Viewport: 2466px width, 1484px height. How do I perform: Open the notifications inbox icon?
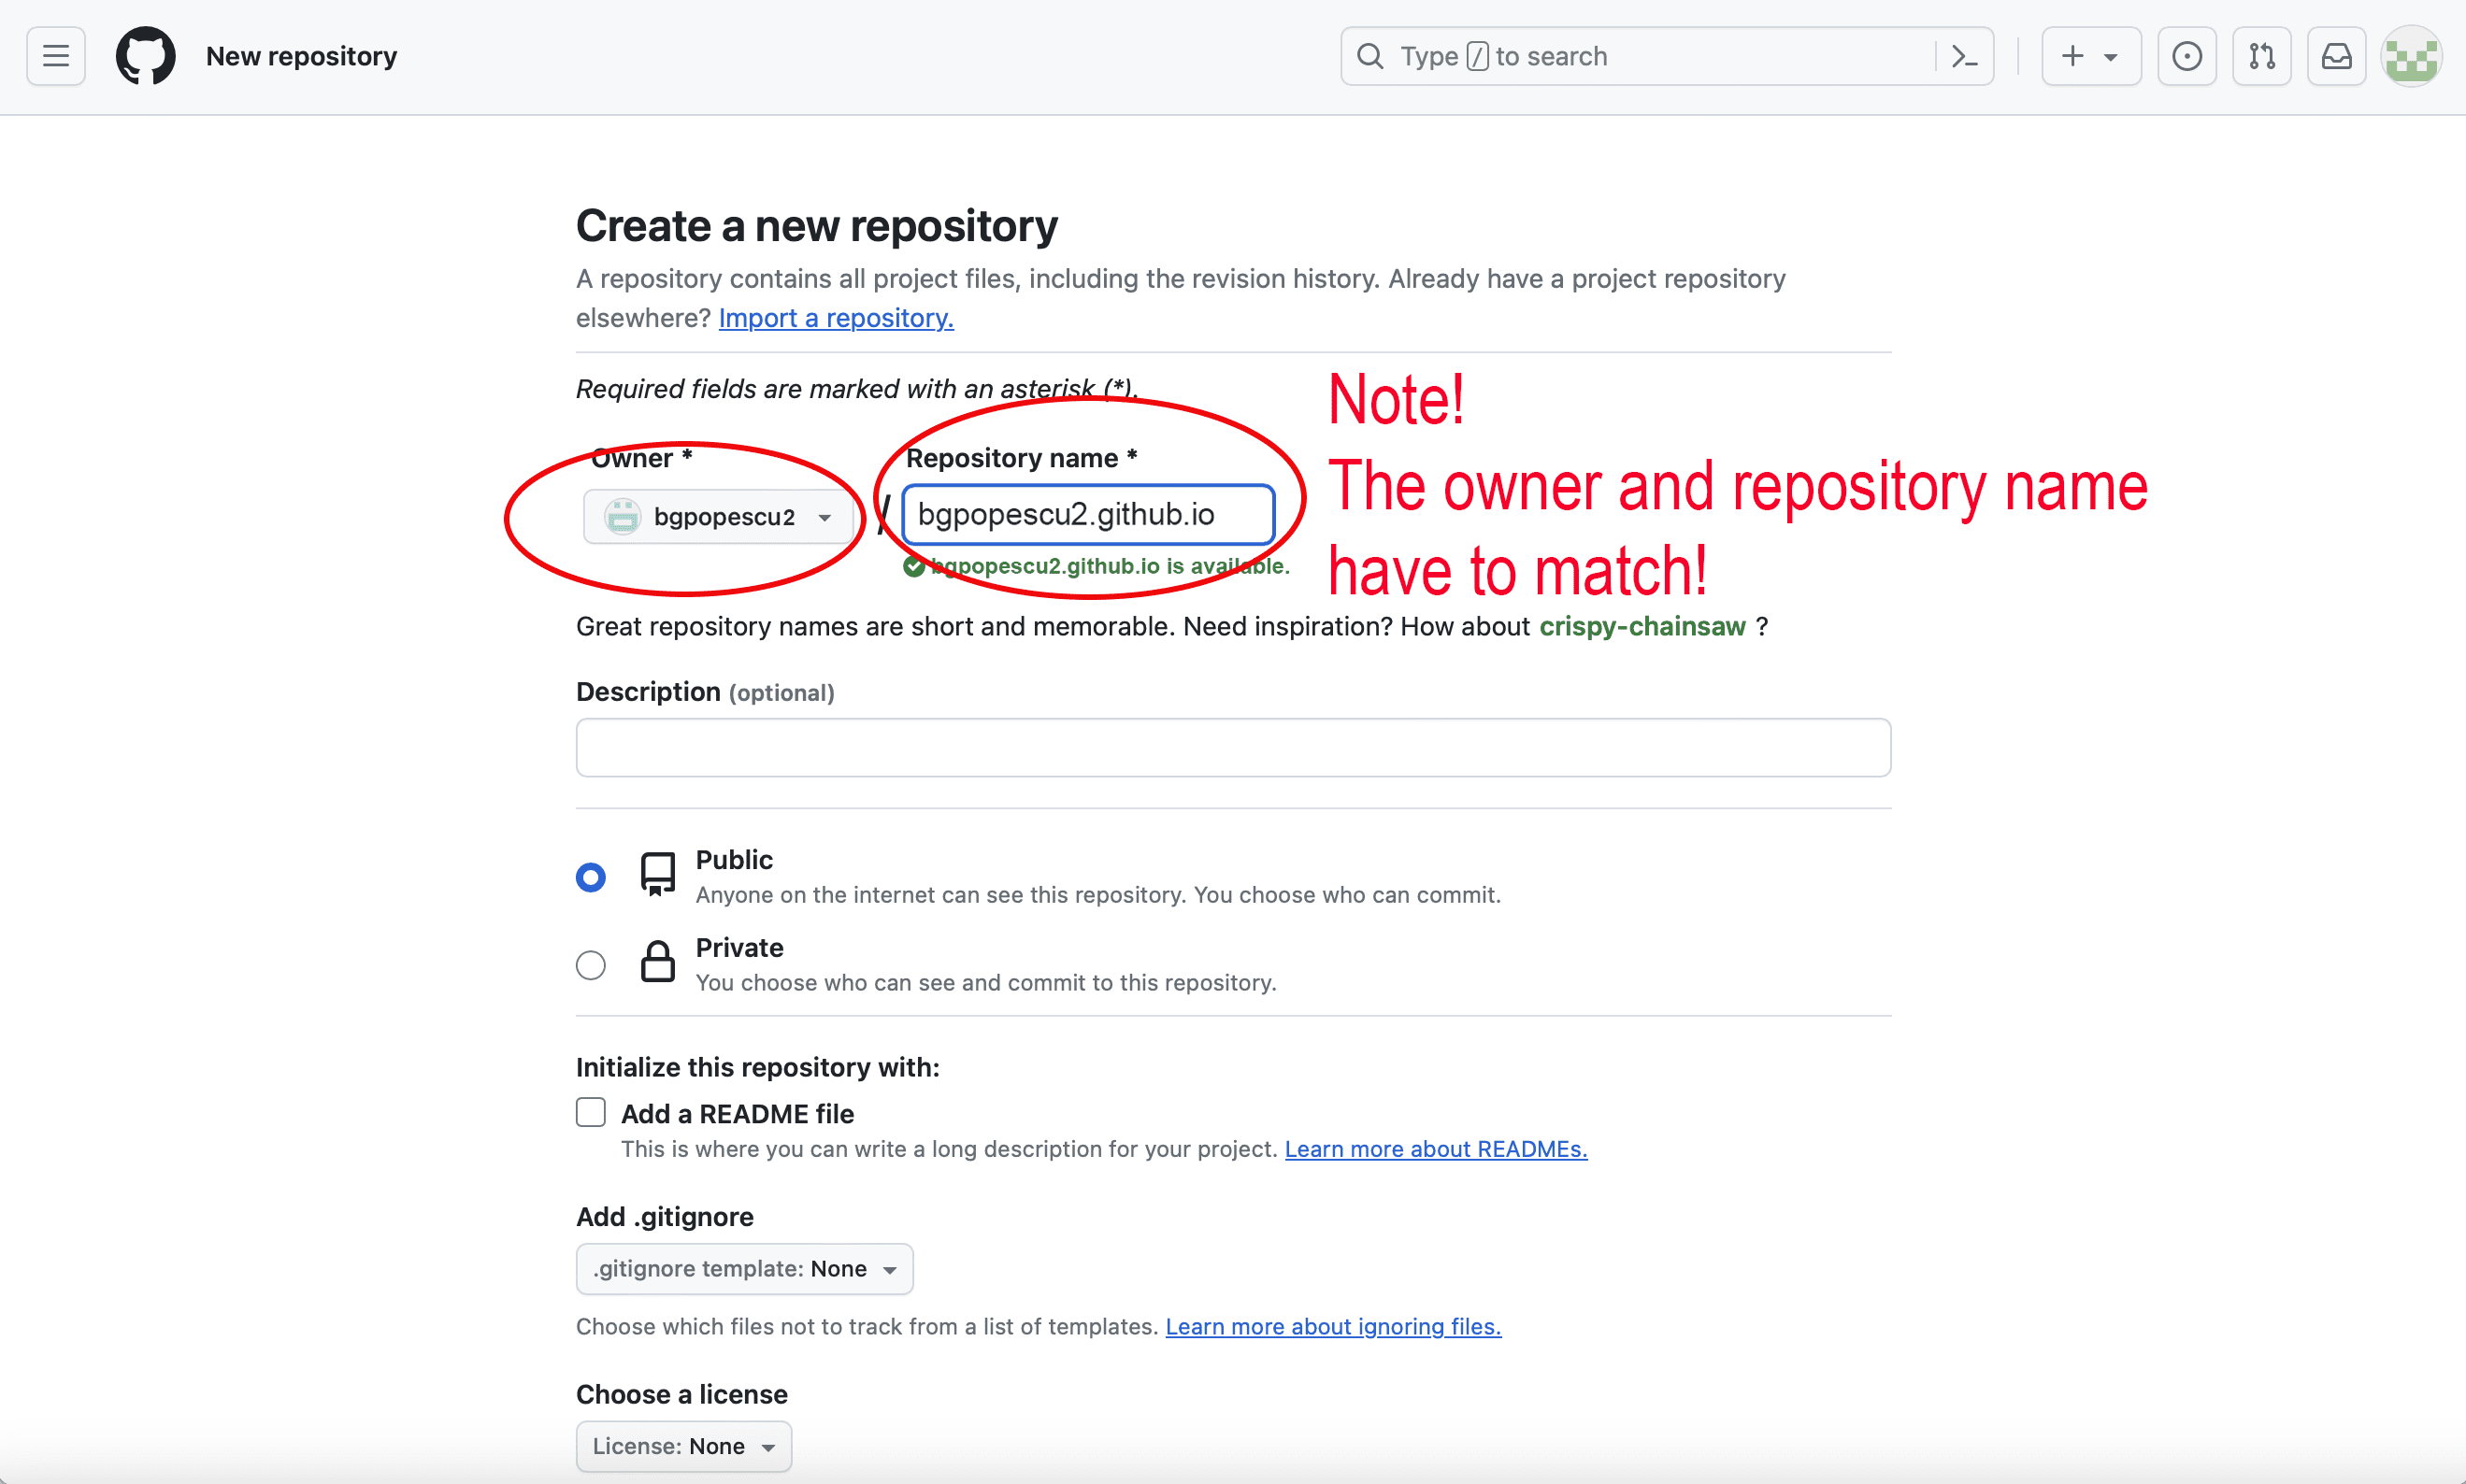pyautogui.click(x=2336, y=56)
